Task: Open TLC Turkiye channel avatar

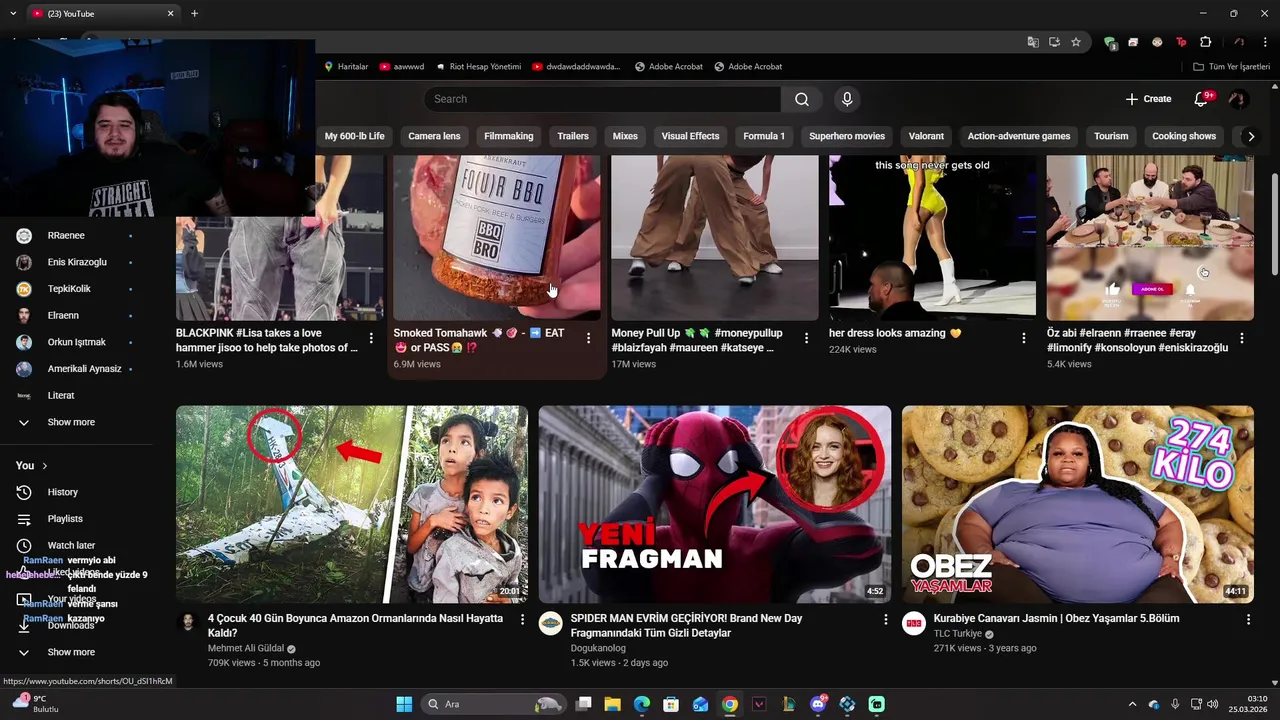Action: pos(913,624)
